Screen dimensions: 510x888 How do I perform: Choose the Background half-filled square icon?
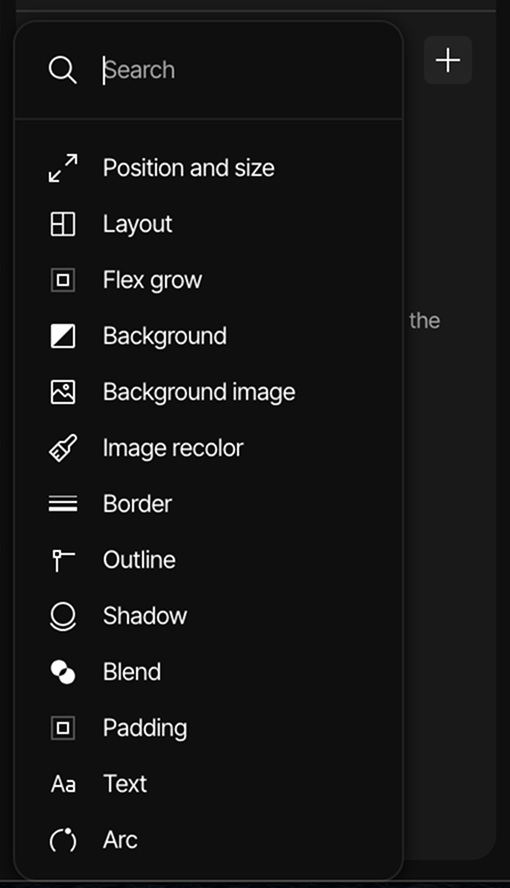pyautogui.click(x=63, y=336)
